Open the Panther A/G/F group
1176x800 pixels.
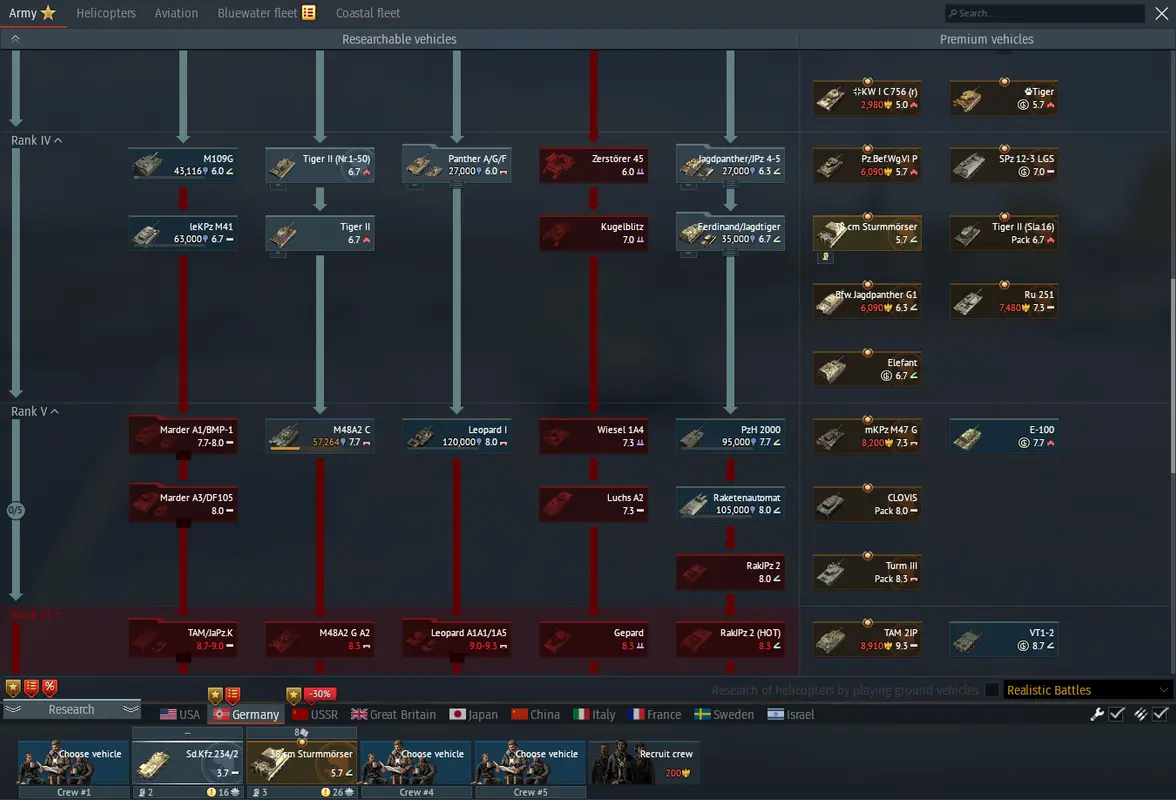pos(457,165)
